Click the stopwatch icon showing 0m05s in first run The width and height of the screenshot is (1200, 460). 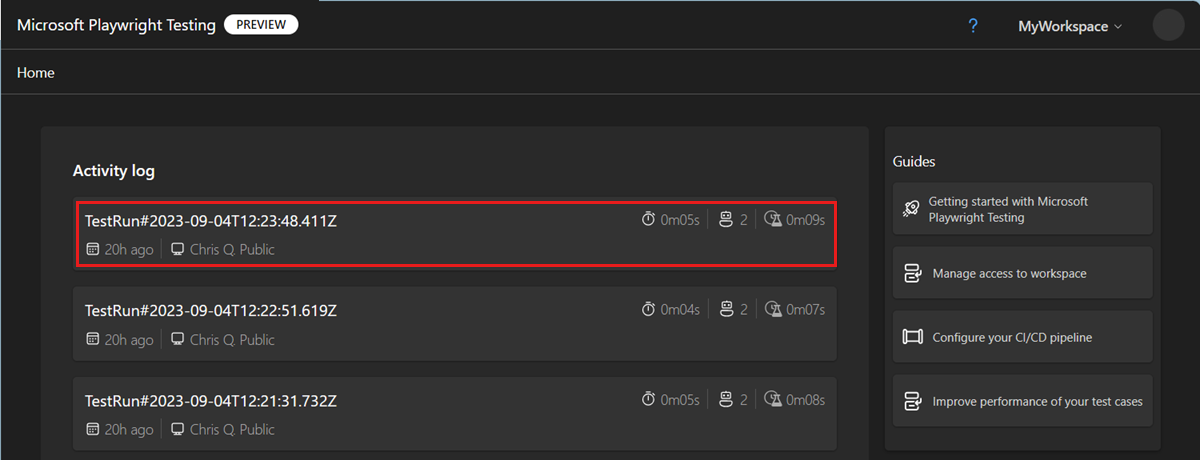tap(649, 220)
